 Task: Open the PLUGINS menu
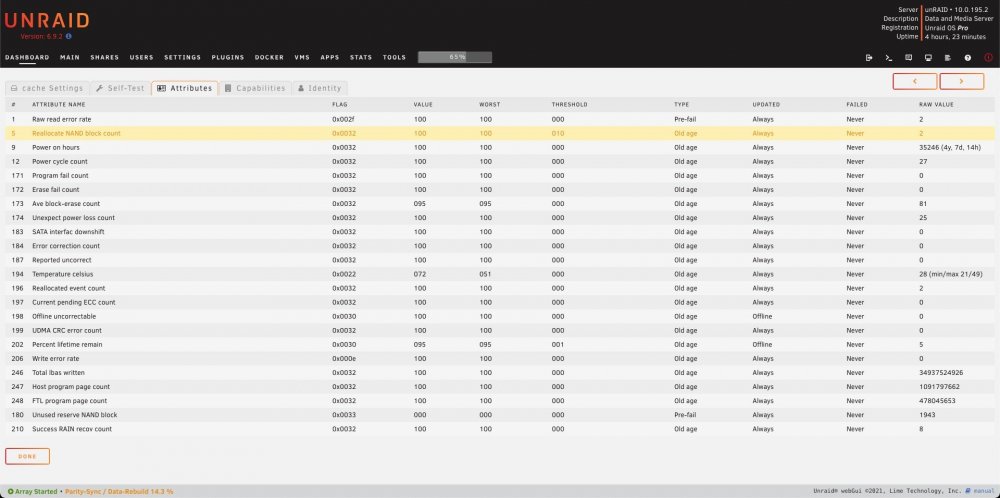228,57
